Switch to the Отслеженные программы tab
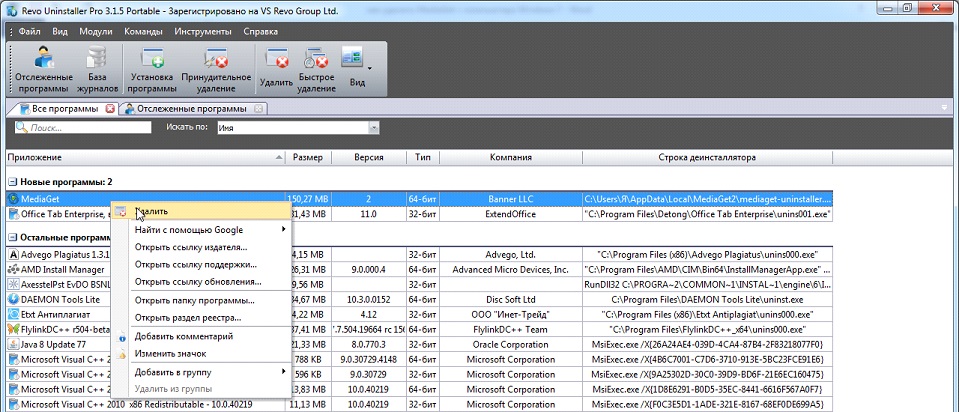This screenshot has width=959, height=412. tap(190, 108)
